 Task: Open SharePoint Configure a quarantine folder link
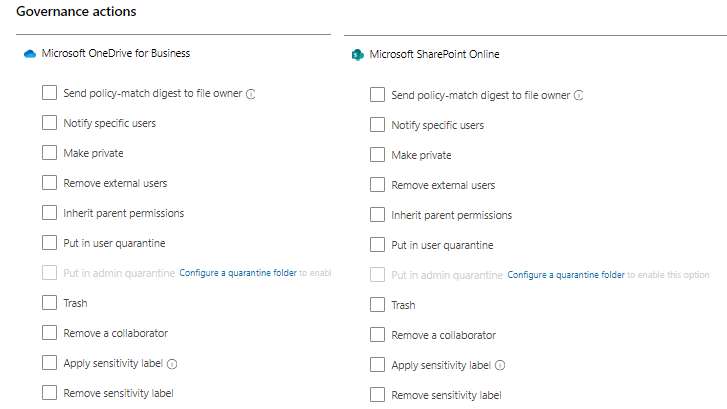pos(566,275)
